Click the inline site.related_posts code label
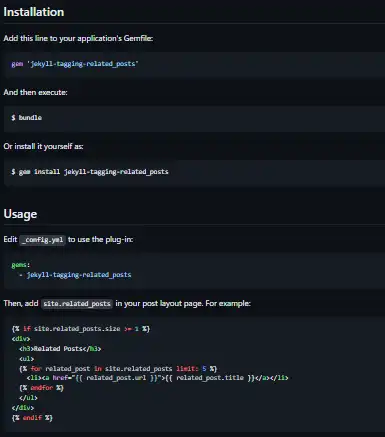Screen dimensions: 385x437 [x=77, y=304]
